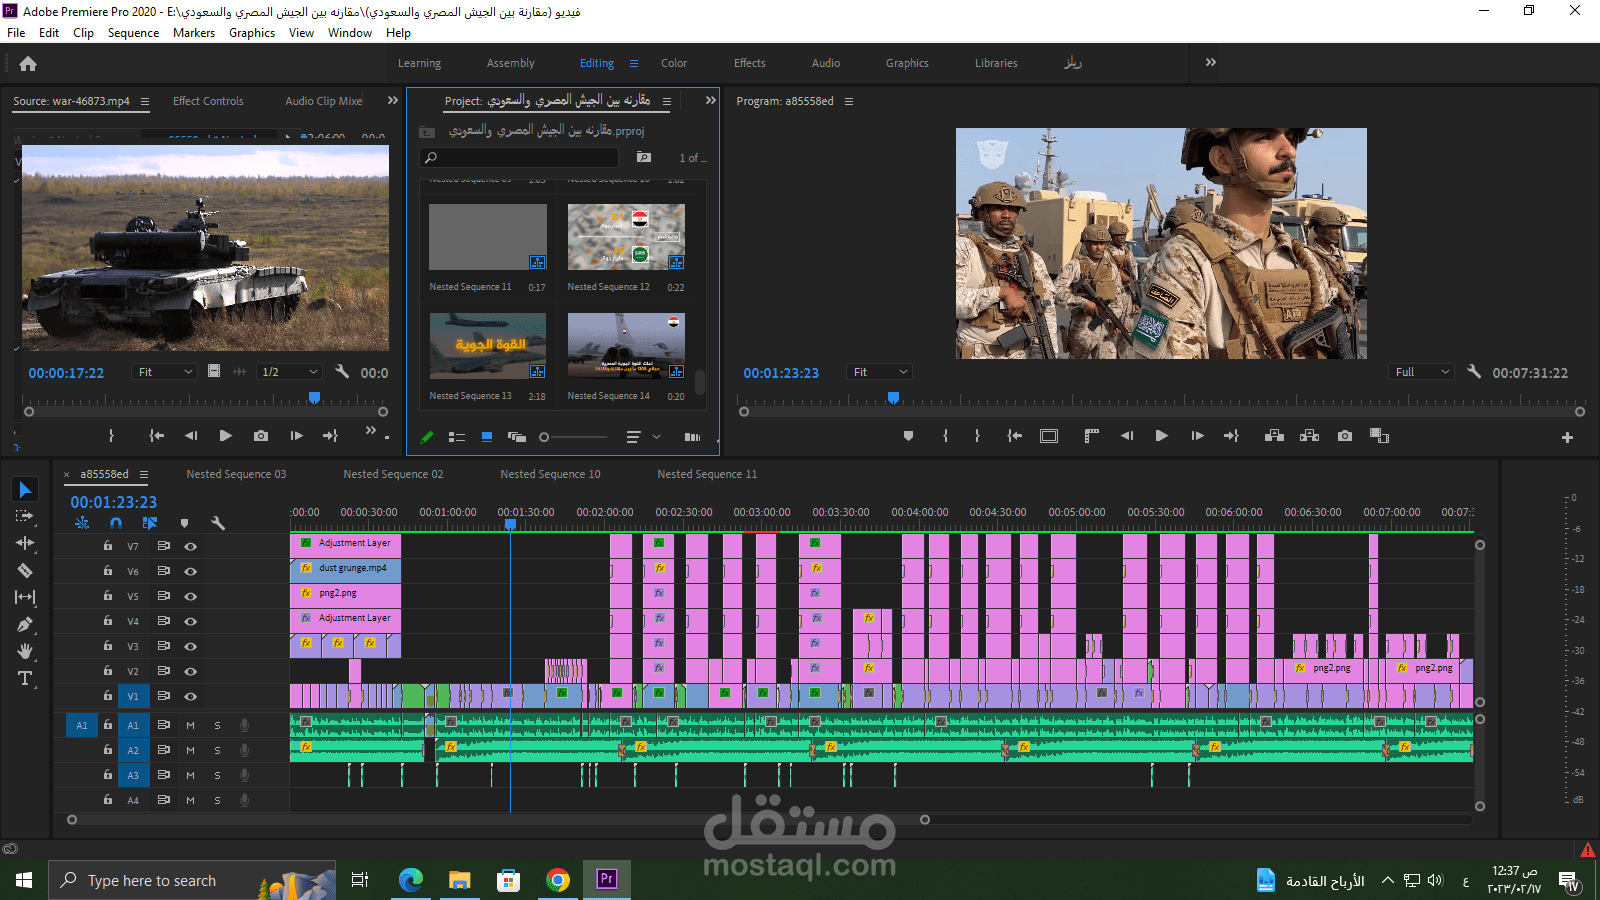Play the Program monitor video

[1161, 436]
